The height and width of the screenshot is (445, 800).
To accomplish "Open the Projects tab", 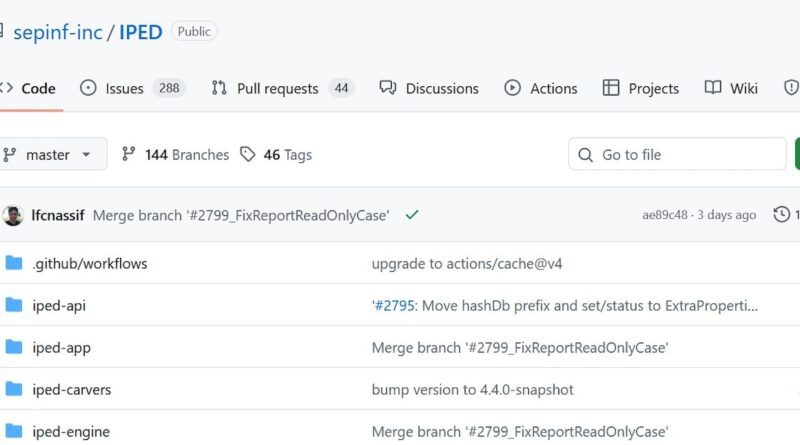I will [641, 88].
